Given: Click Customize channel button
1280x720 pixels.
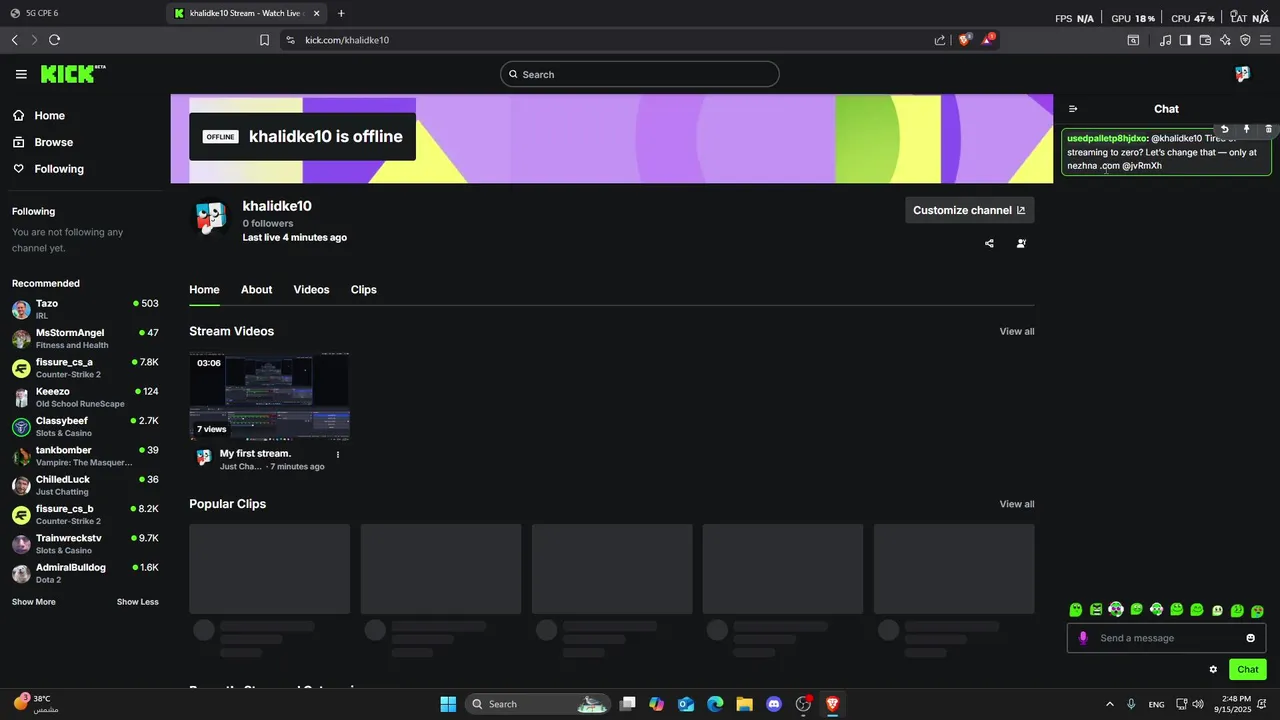Looking at the screenshot, I should pyautogui.click(x=970, y=210).
